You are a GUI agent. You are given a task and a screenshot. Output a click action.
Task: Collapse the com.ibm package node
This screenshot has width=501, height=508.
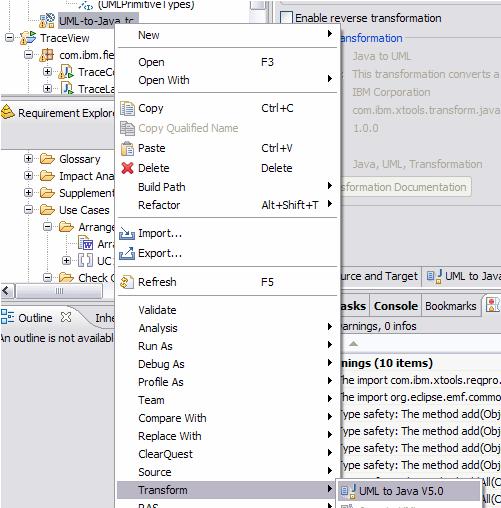pyautogui.click(x=29, y=54)
